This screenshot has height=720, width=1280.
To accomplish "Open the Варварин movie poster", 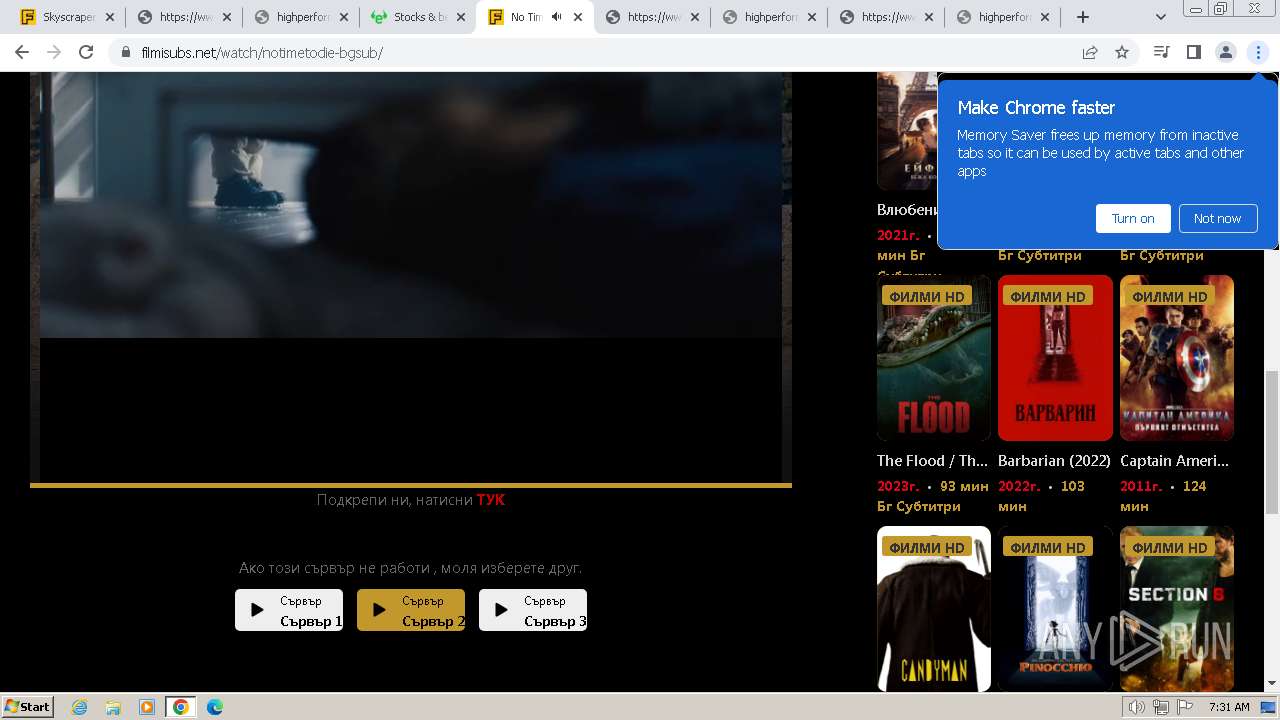I will pos(1055,358).
